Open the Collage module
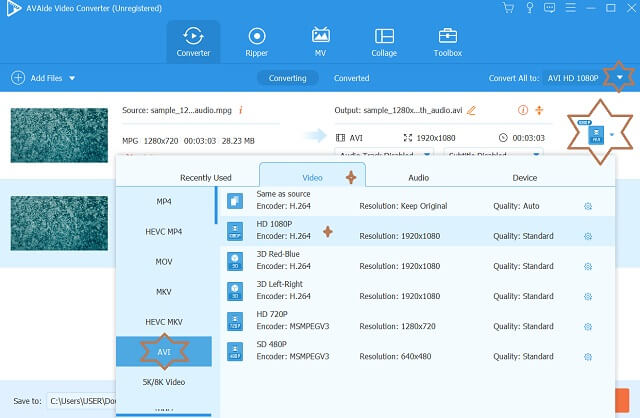The width and height of the screenshot is (640, 418). [383, 42]
